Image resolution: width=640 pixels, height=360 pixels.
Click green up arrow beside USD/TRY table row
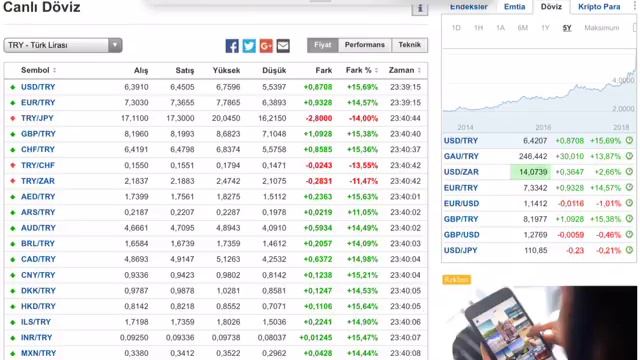tap(13, 87)
